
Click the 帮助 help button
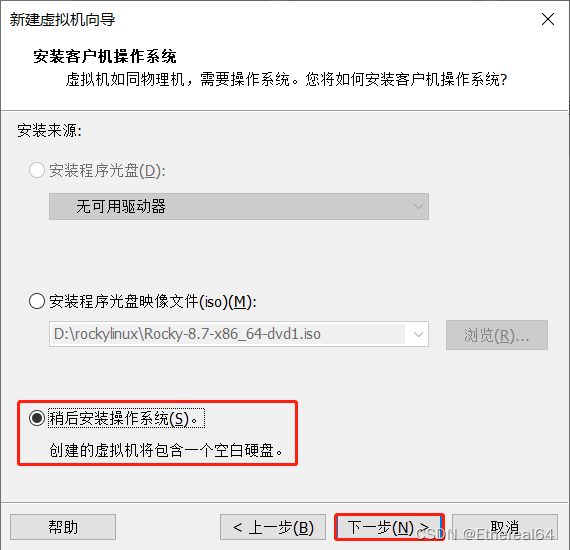tap(63, 527)
